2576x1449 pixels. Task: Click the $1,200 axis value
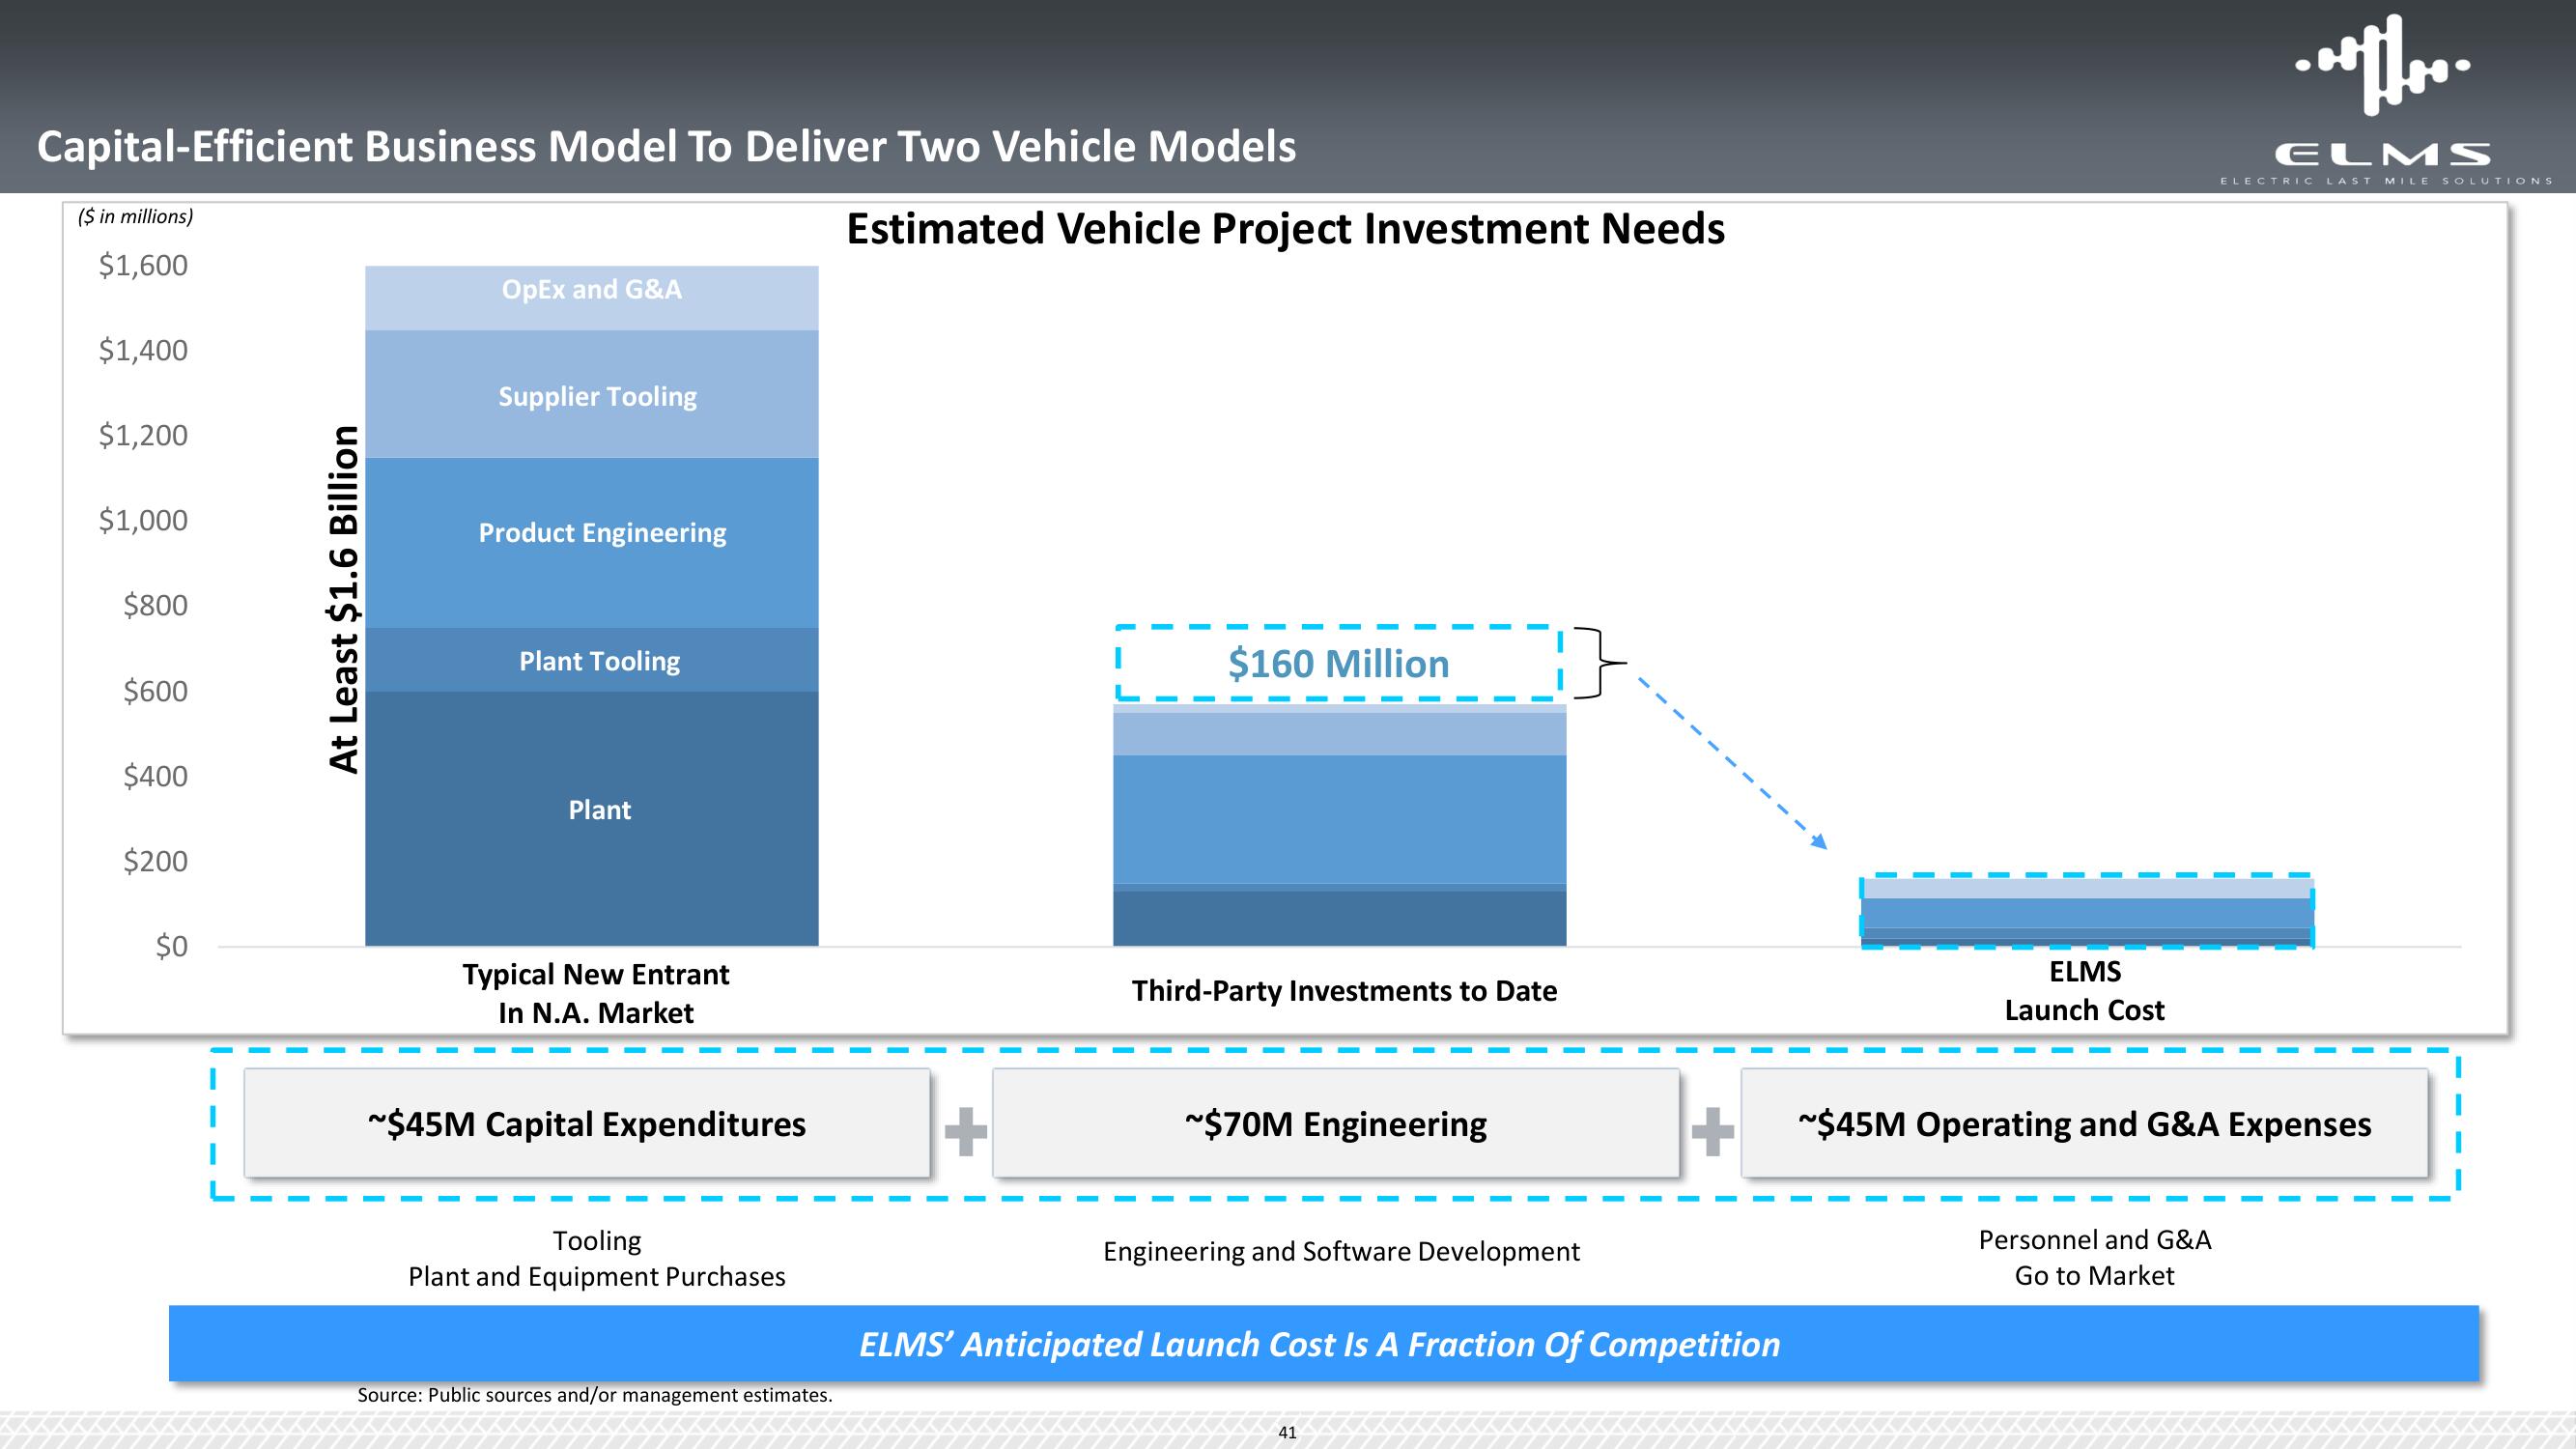click(143, 435)
